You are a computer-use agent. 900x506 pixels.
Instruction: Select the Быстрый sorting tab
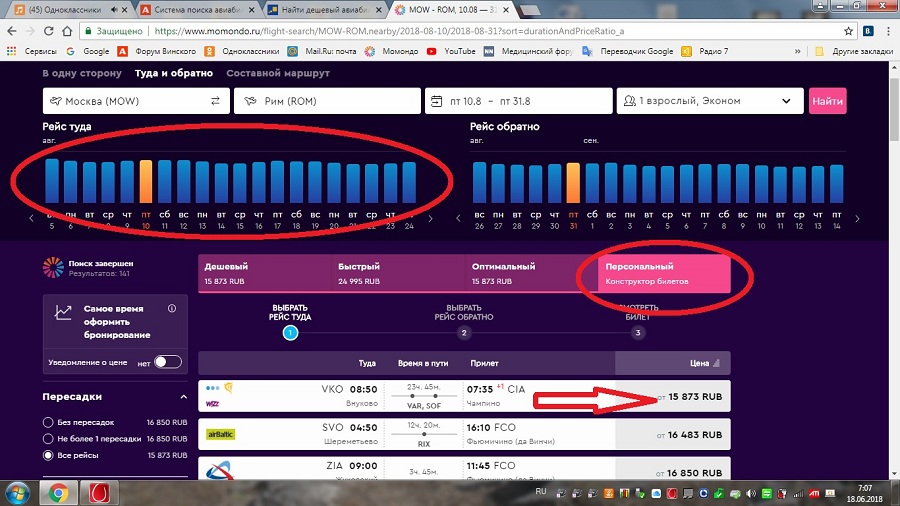coord(398,273)
